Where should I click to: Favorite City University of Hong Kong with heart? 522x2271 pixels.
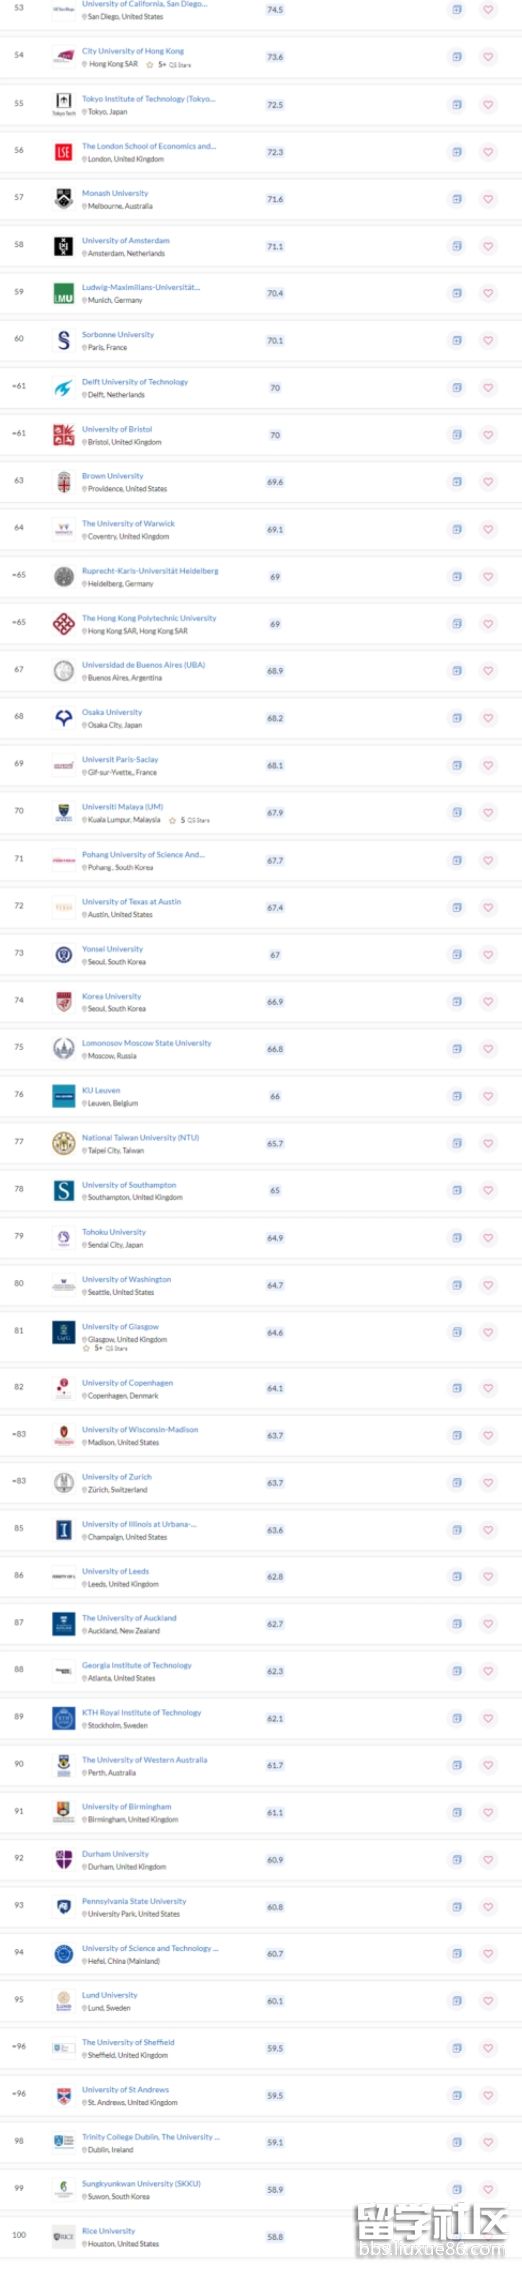[x=488, y=57]
